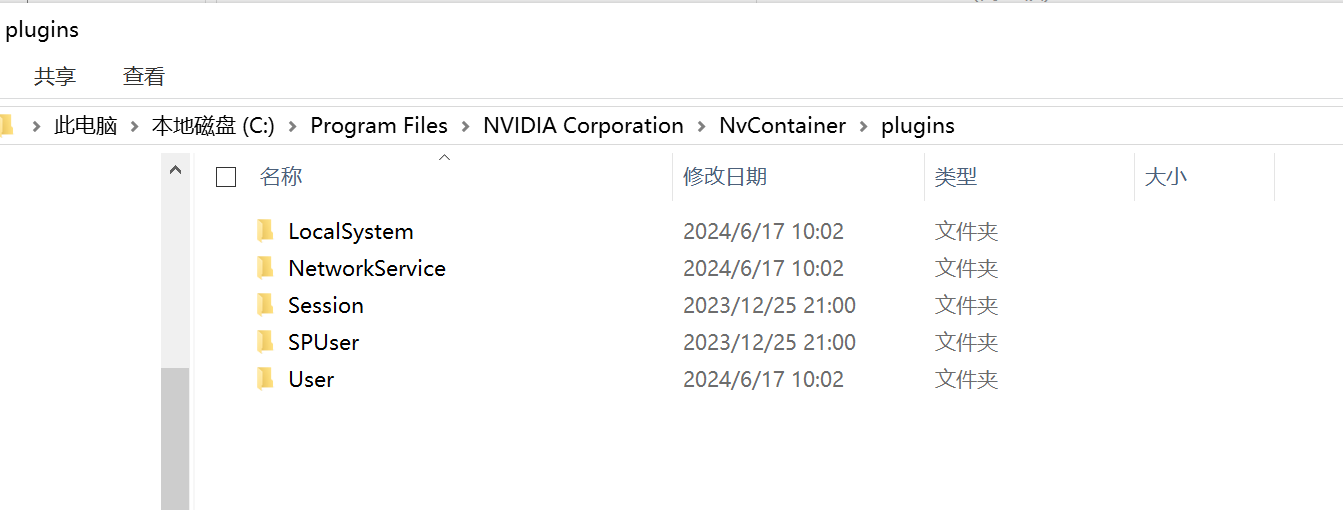Navigate to 此电脑 in the breadcrumb

pyautogui.click(x=86, y=126)
